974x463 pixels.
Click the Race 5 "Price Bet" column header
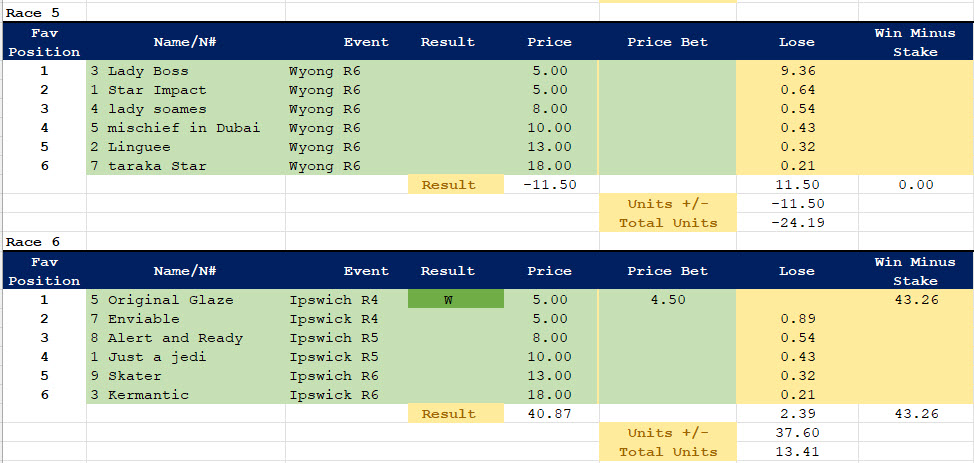click(x=667, y=42)
